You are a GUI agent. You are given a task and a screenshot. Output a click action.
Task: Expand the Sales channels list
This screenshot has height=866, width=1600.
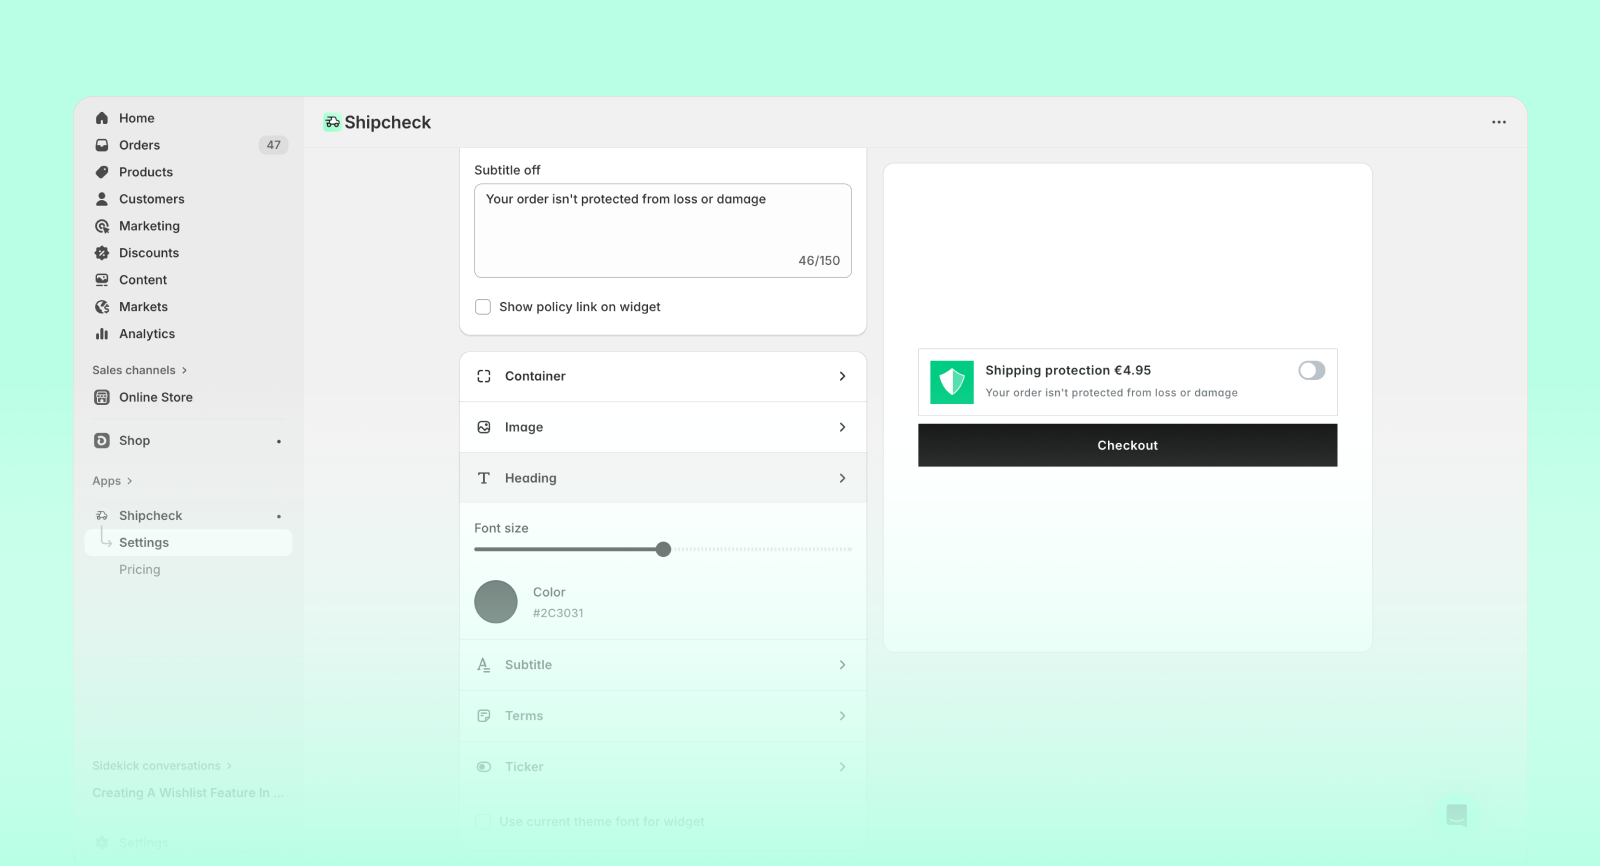[x=140, y=370]
